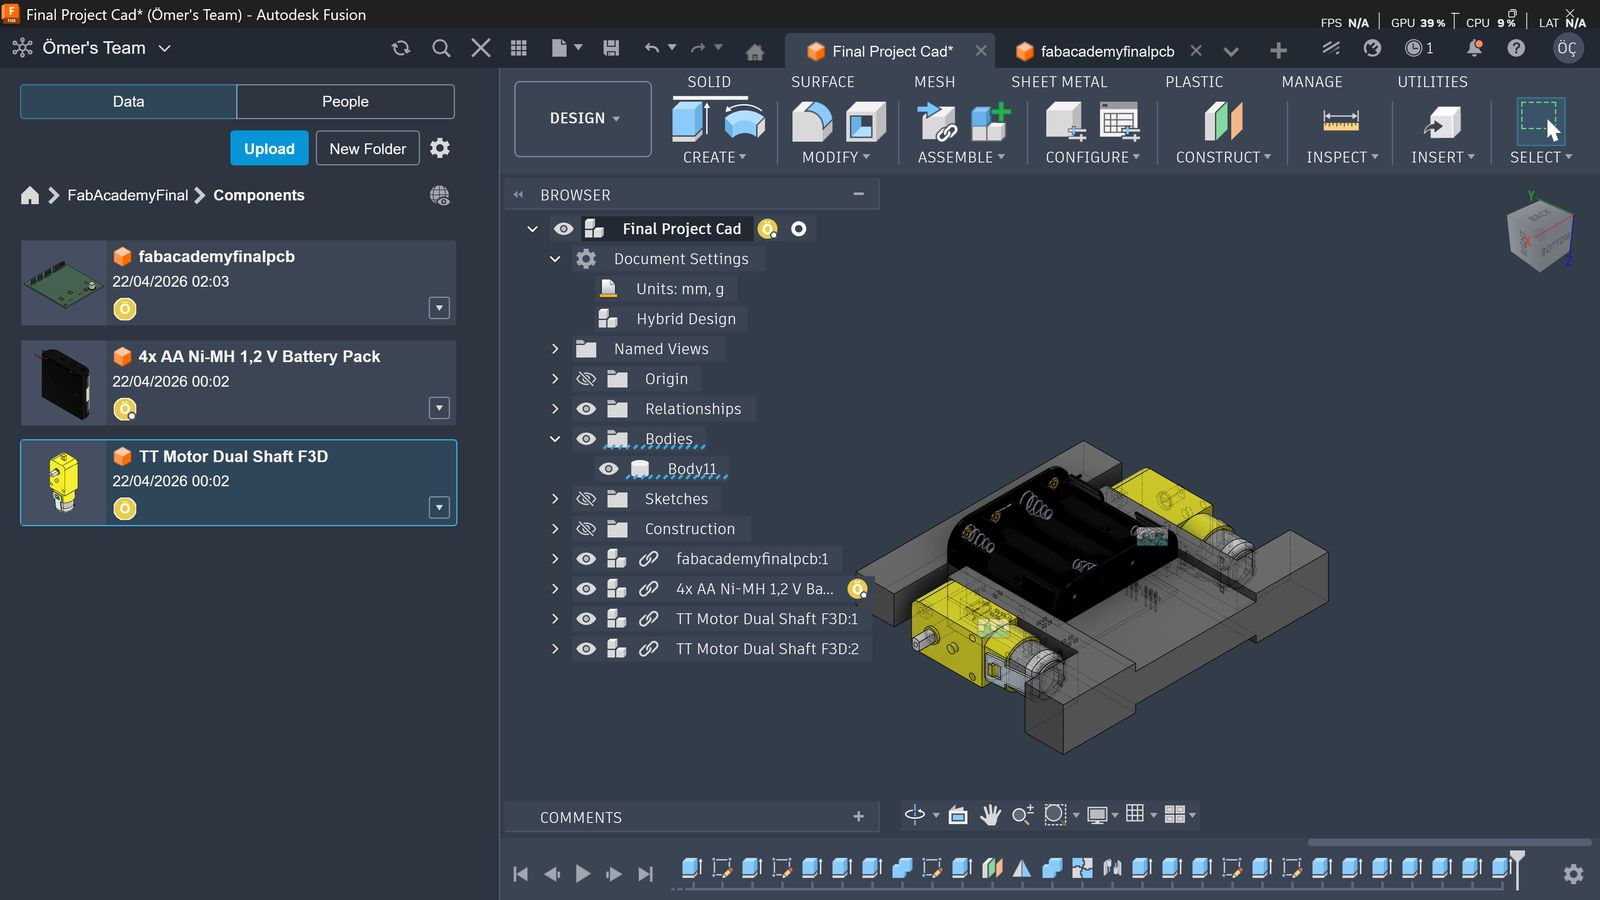The width and height of the screenshot is (1600, 900).
Task: Click the search magnifier icon in top bar
Action: tap(441, 48)
